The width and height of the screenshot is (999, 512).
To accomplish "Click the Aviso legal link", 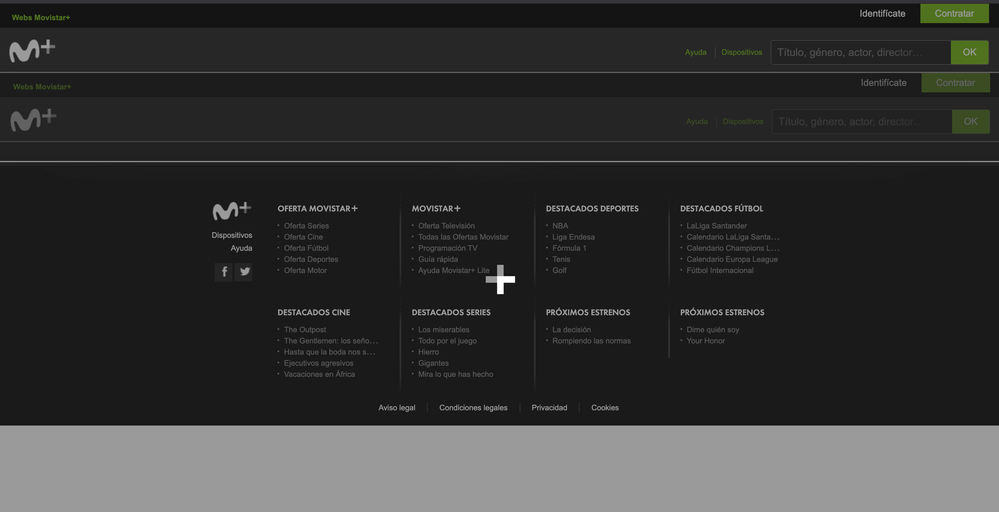I will coord(396,408).
